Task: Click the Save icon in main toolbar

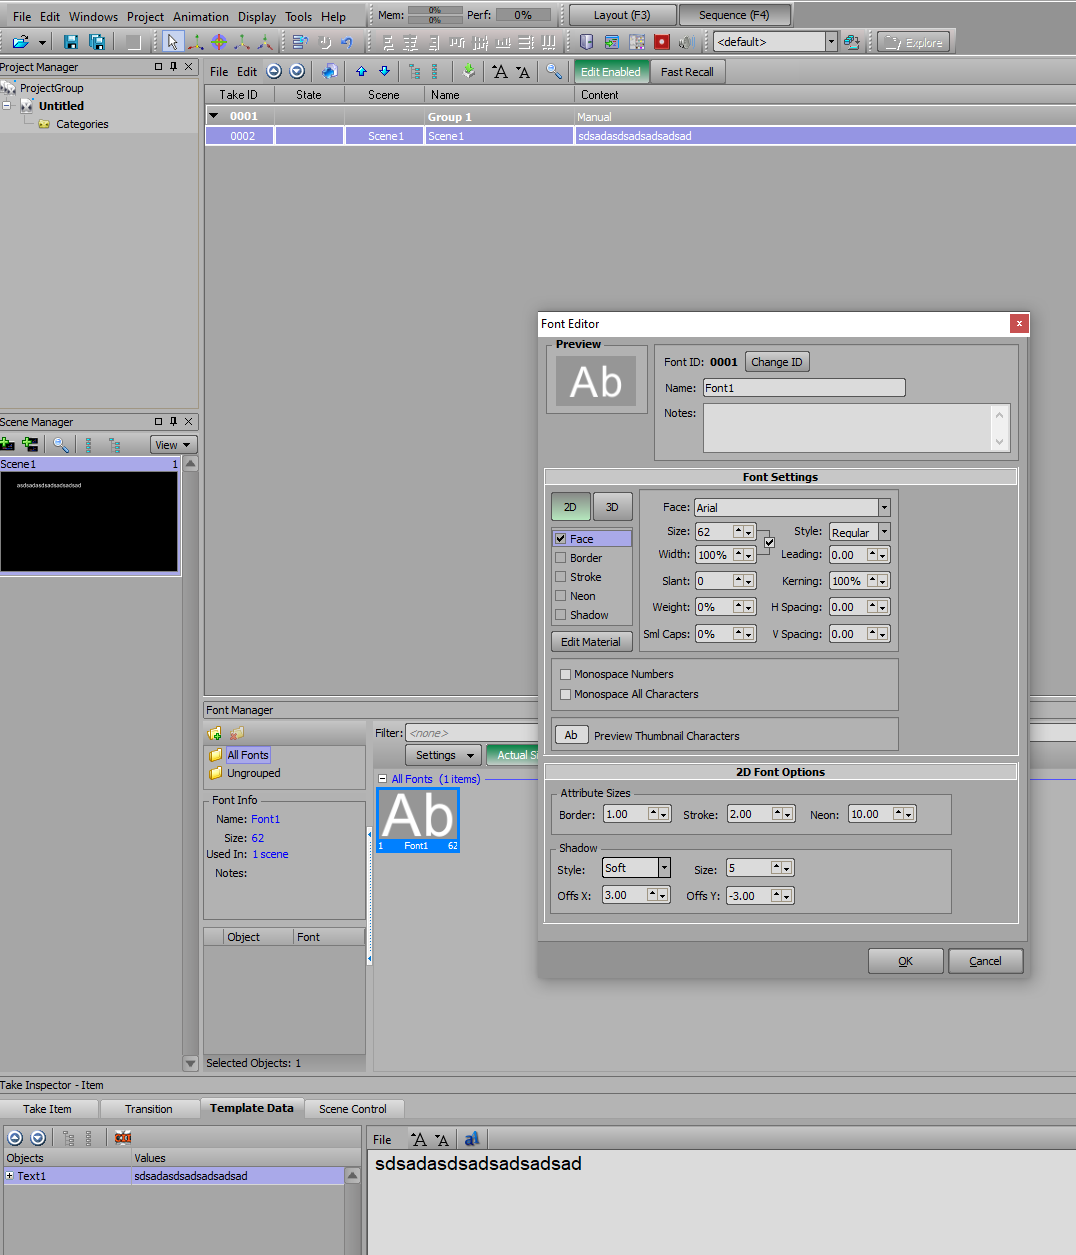Action: point(71,42)
